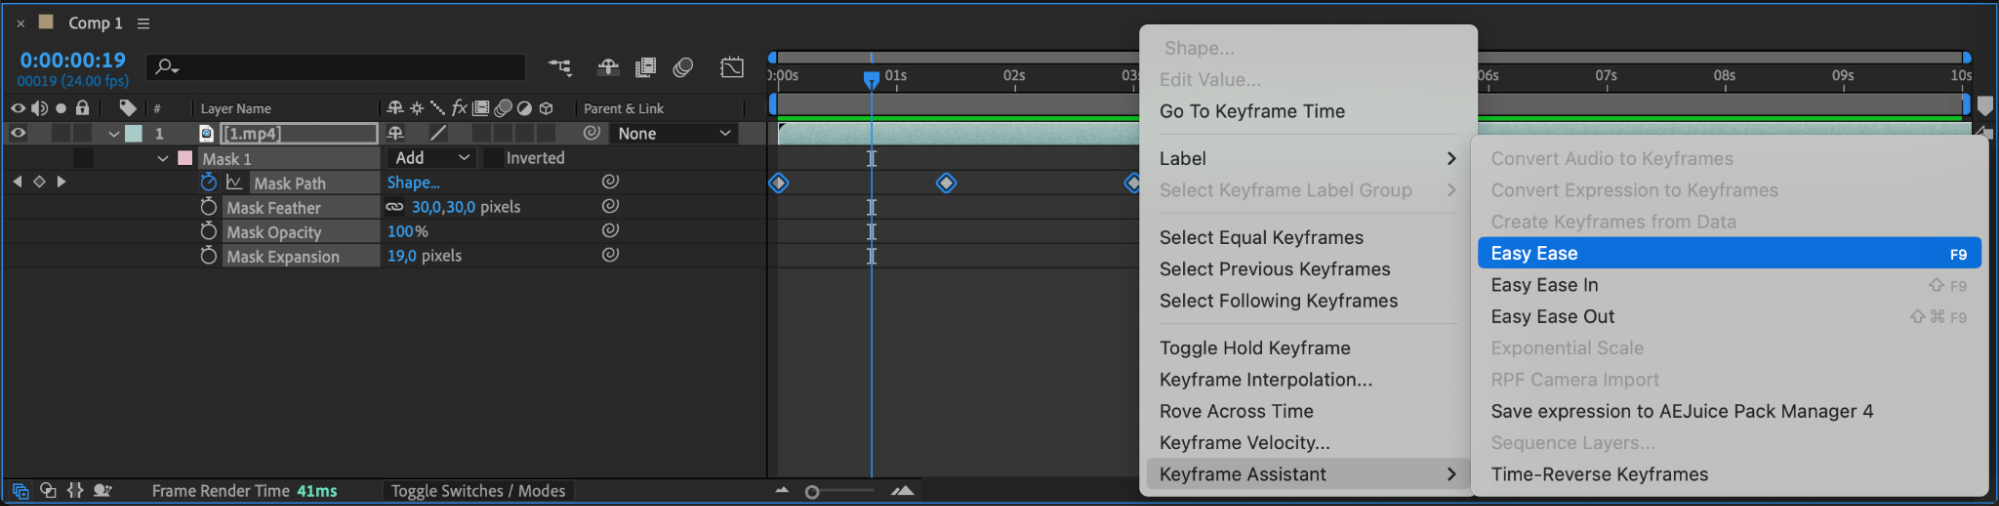Add keyframe at current time diamond
This screenshot has width=1999, height=506.
39,182
